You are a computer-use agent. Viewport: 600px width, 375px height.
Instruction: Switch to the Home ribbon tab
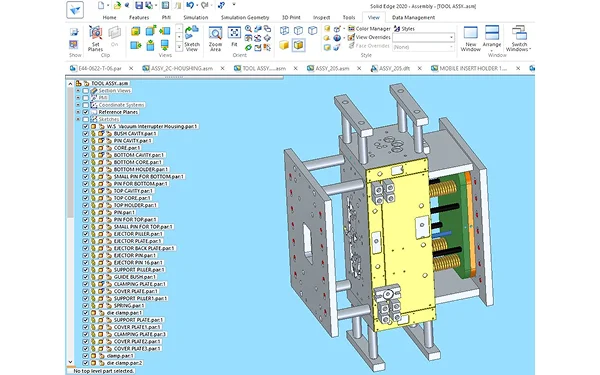pyautogui.click(x=109, y=17)
